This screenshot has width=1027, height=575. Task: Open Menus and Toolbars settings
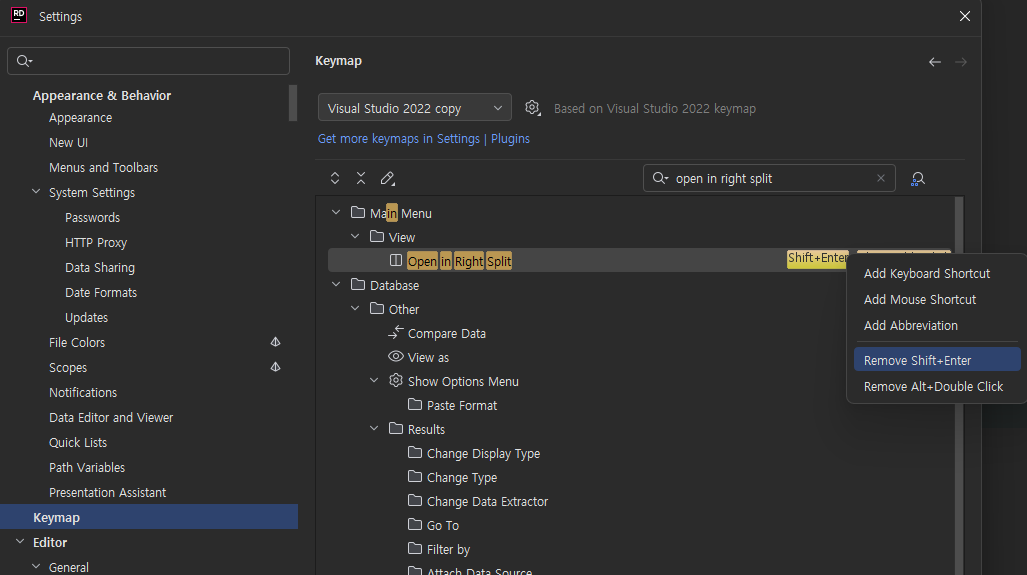pos(103,168)
